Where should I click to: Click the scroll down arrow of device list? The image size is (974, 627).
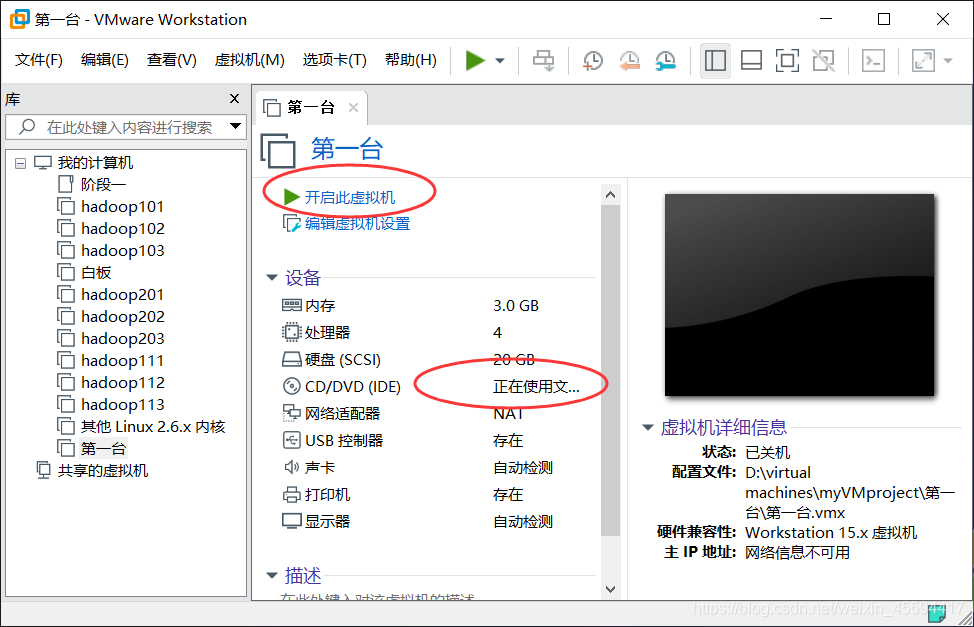[611, 589]
